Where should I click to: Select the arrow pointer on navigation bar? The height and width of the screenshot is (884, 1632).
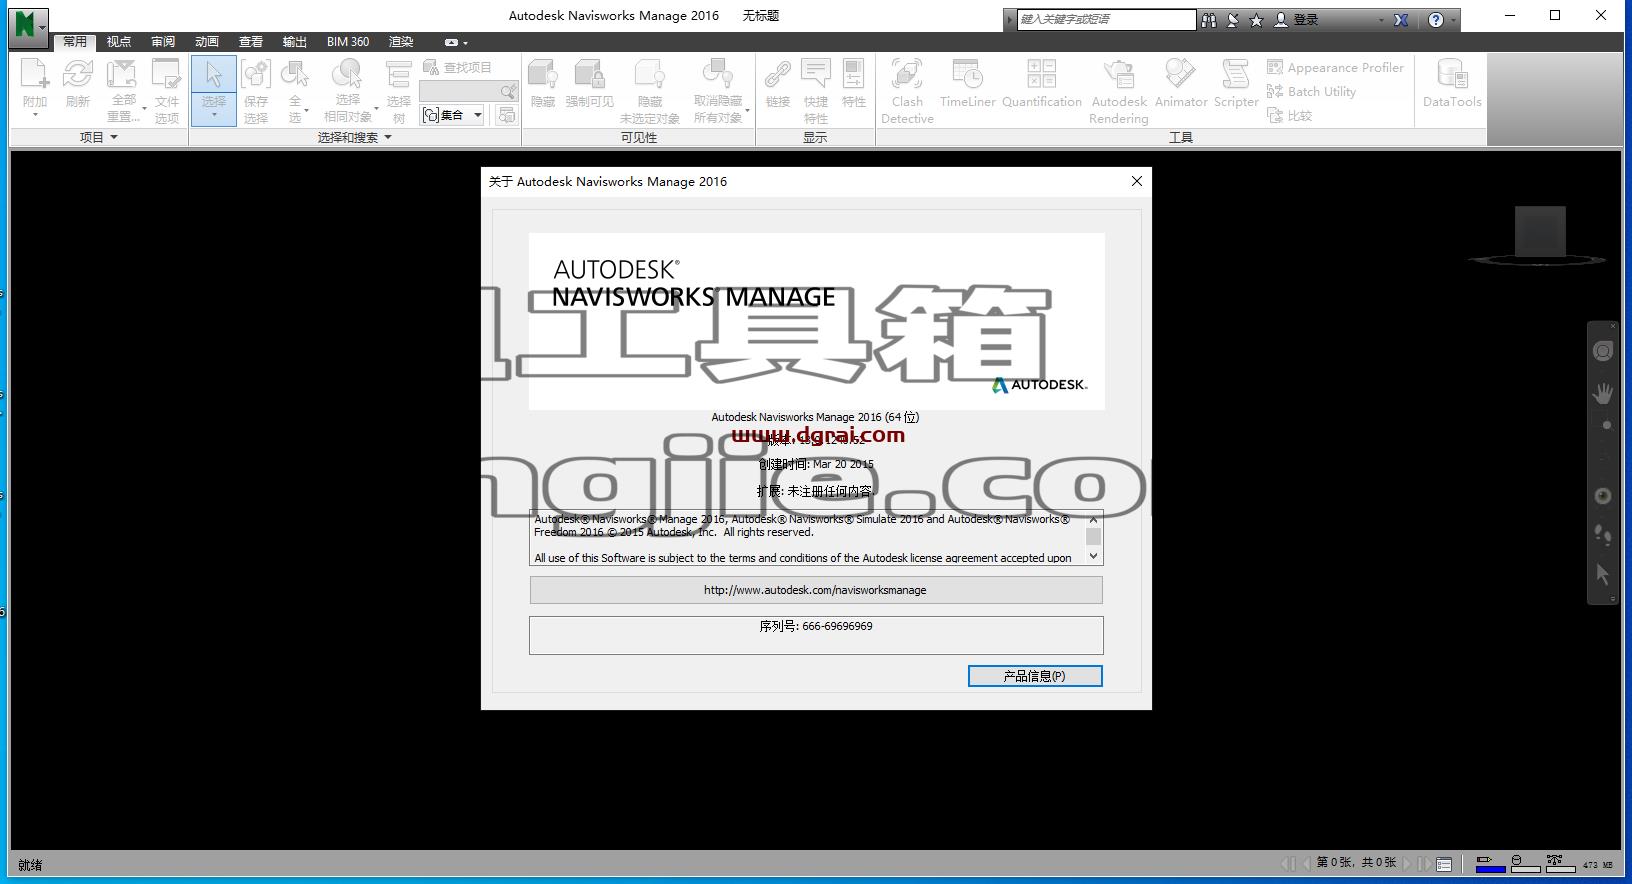[1603, 574]
